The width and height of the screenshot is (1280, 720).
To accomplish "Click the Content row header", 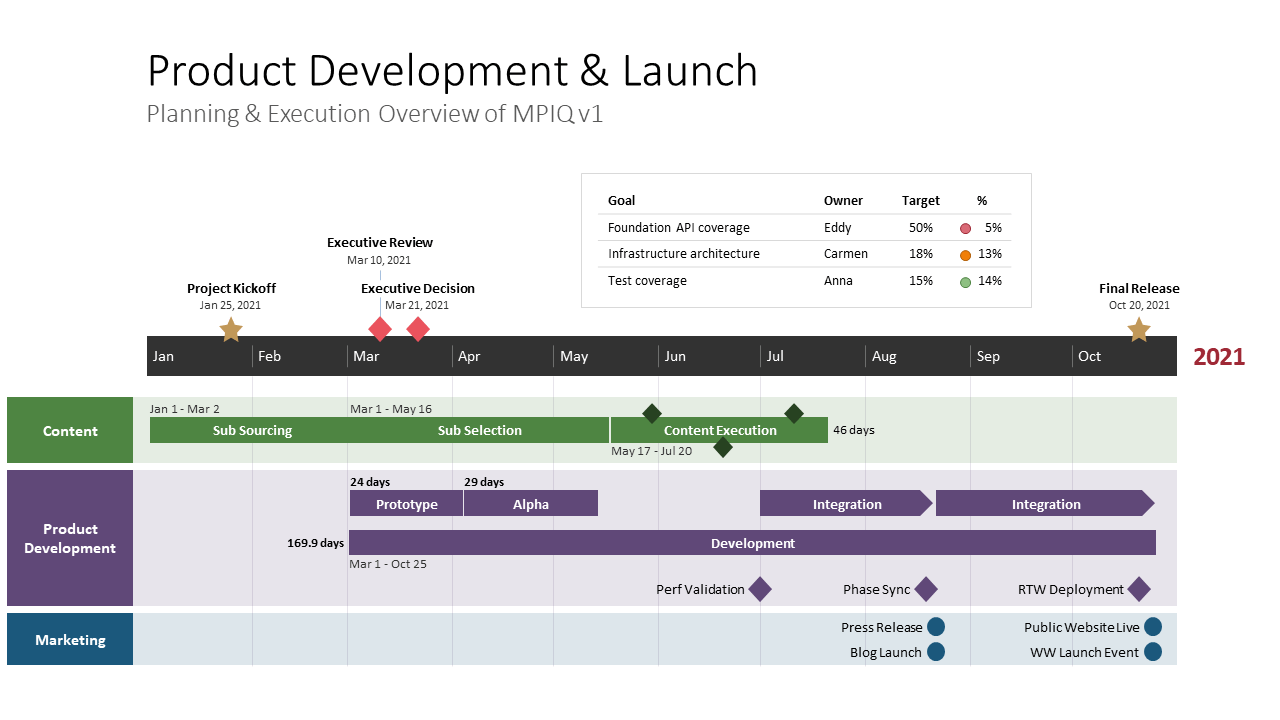I will coord(69,430).
